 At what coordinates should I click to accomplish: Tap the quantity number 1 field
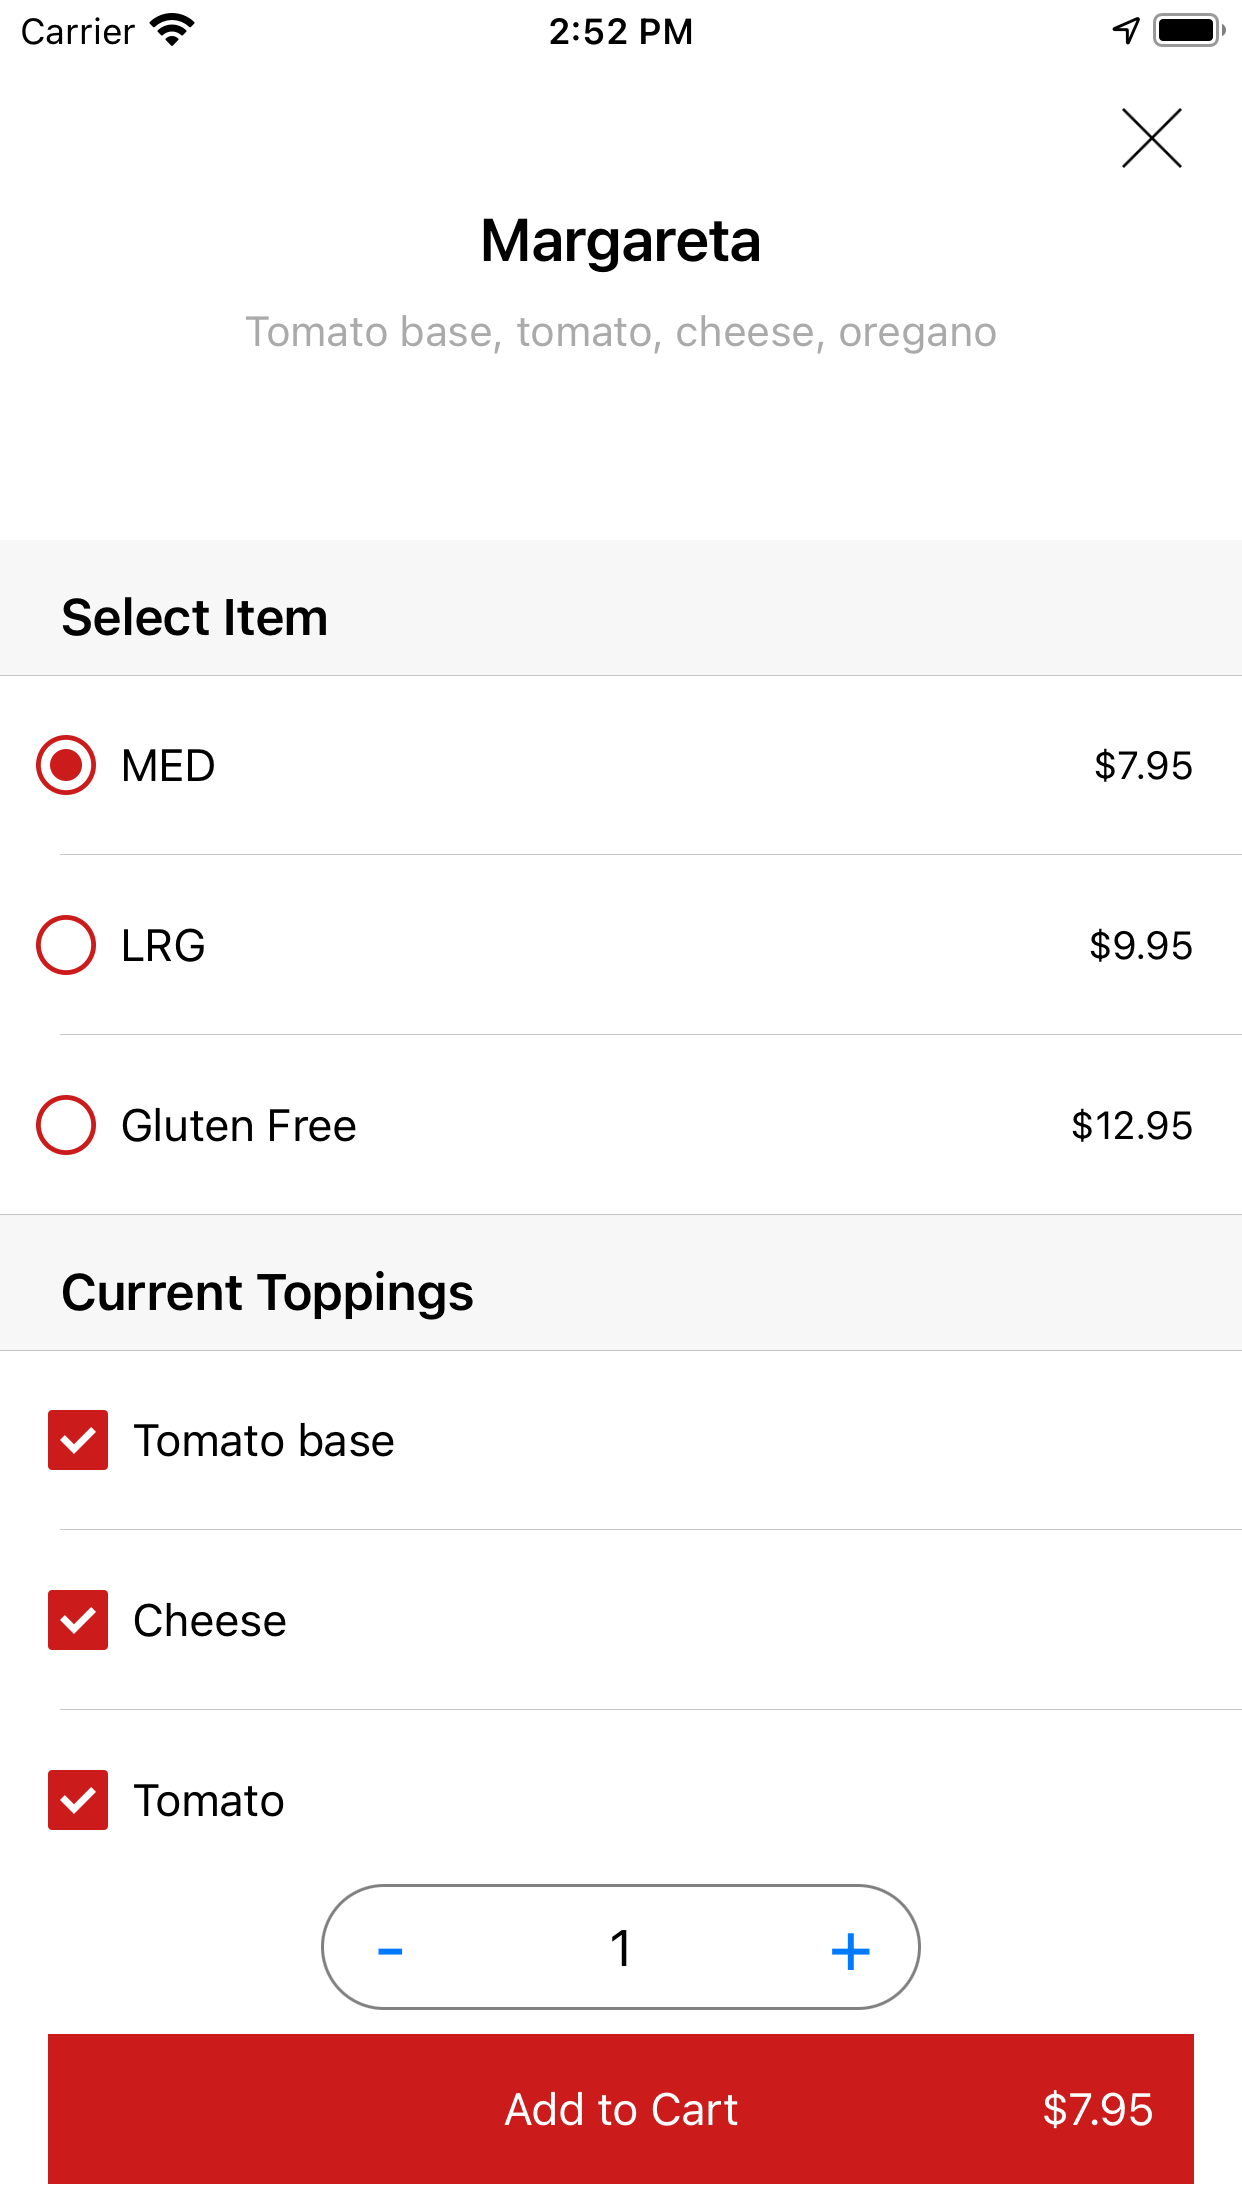point(620,1948)
